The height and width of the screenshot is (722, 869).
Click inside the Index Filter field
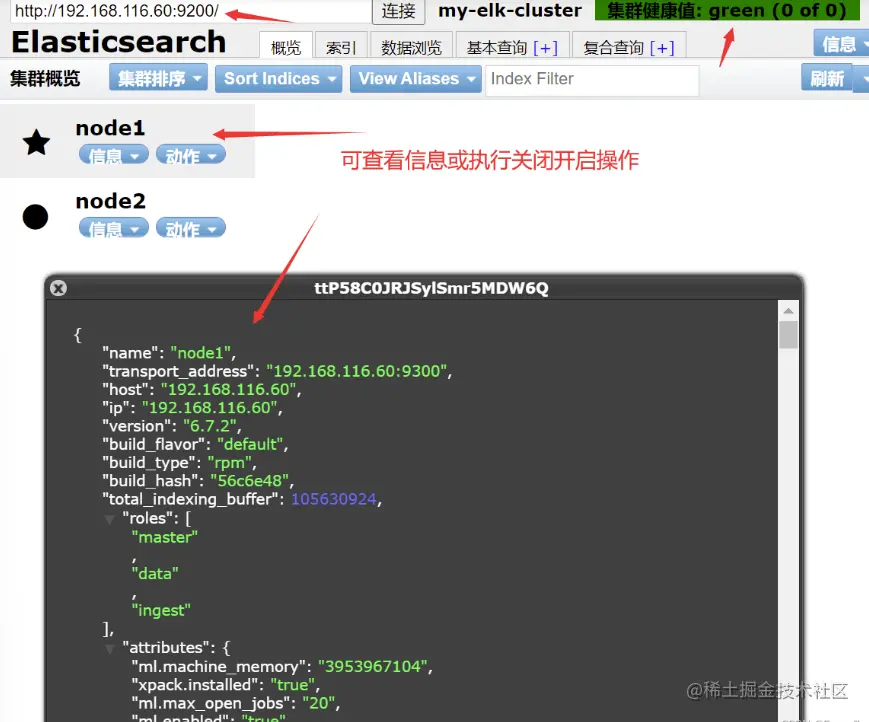pyautogui.click(x=592, y=78)
